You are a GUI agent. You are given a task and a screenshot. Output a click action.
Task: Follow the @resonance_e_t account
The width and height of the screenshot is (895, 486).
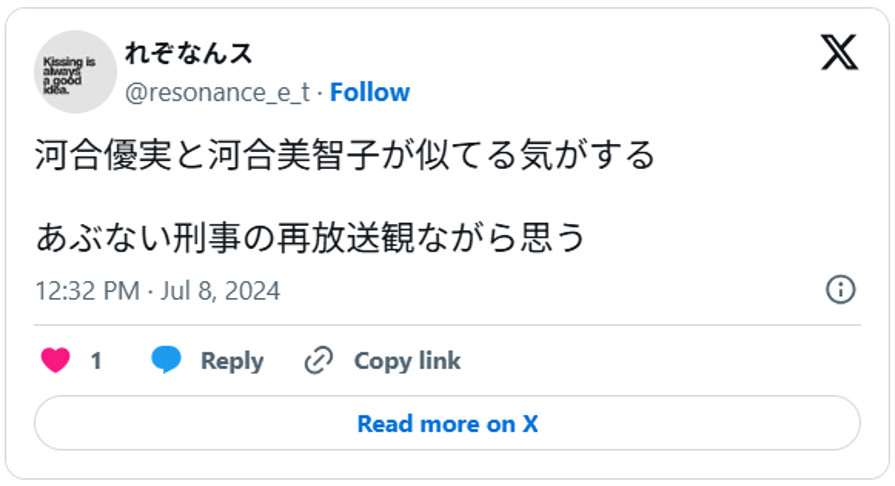point(370,92)
